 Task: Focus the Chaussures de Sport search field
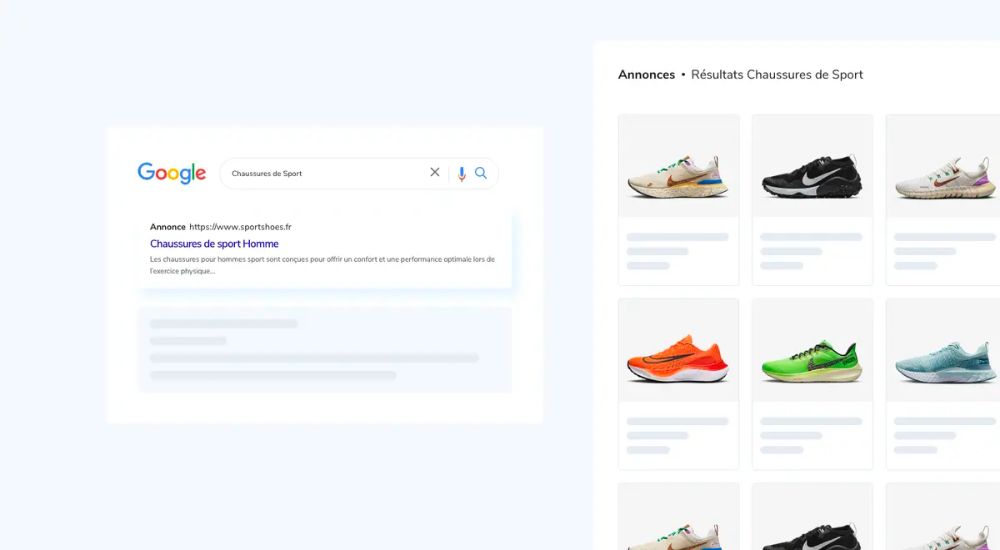tap(358, 174)
